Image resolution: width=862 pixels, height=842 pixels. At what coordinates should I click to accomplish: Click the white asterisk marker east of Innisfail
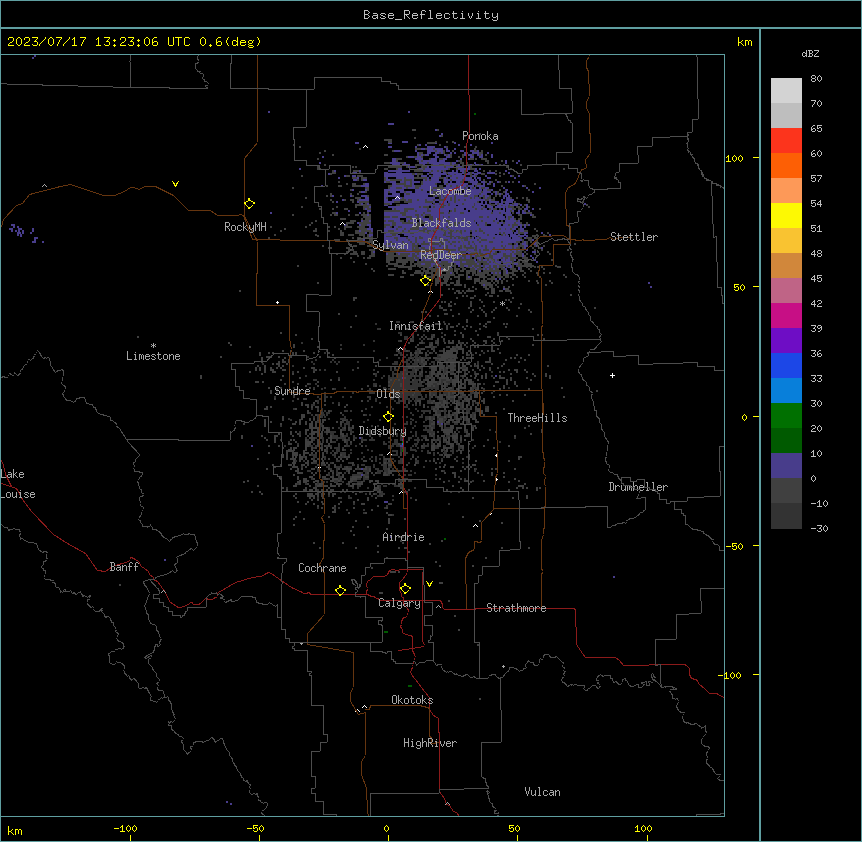[x=502, y=303]
